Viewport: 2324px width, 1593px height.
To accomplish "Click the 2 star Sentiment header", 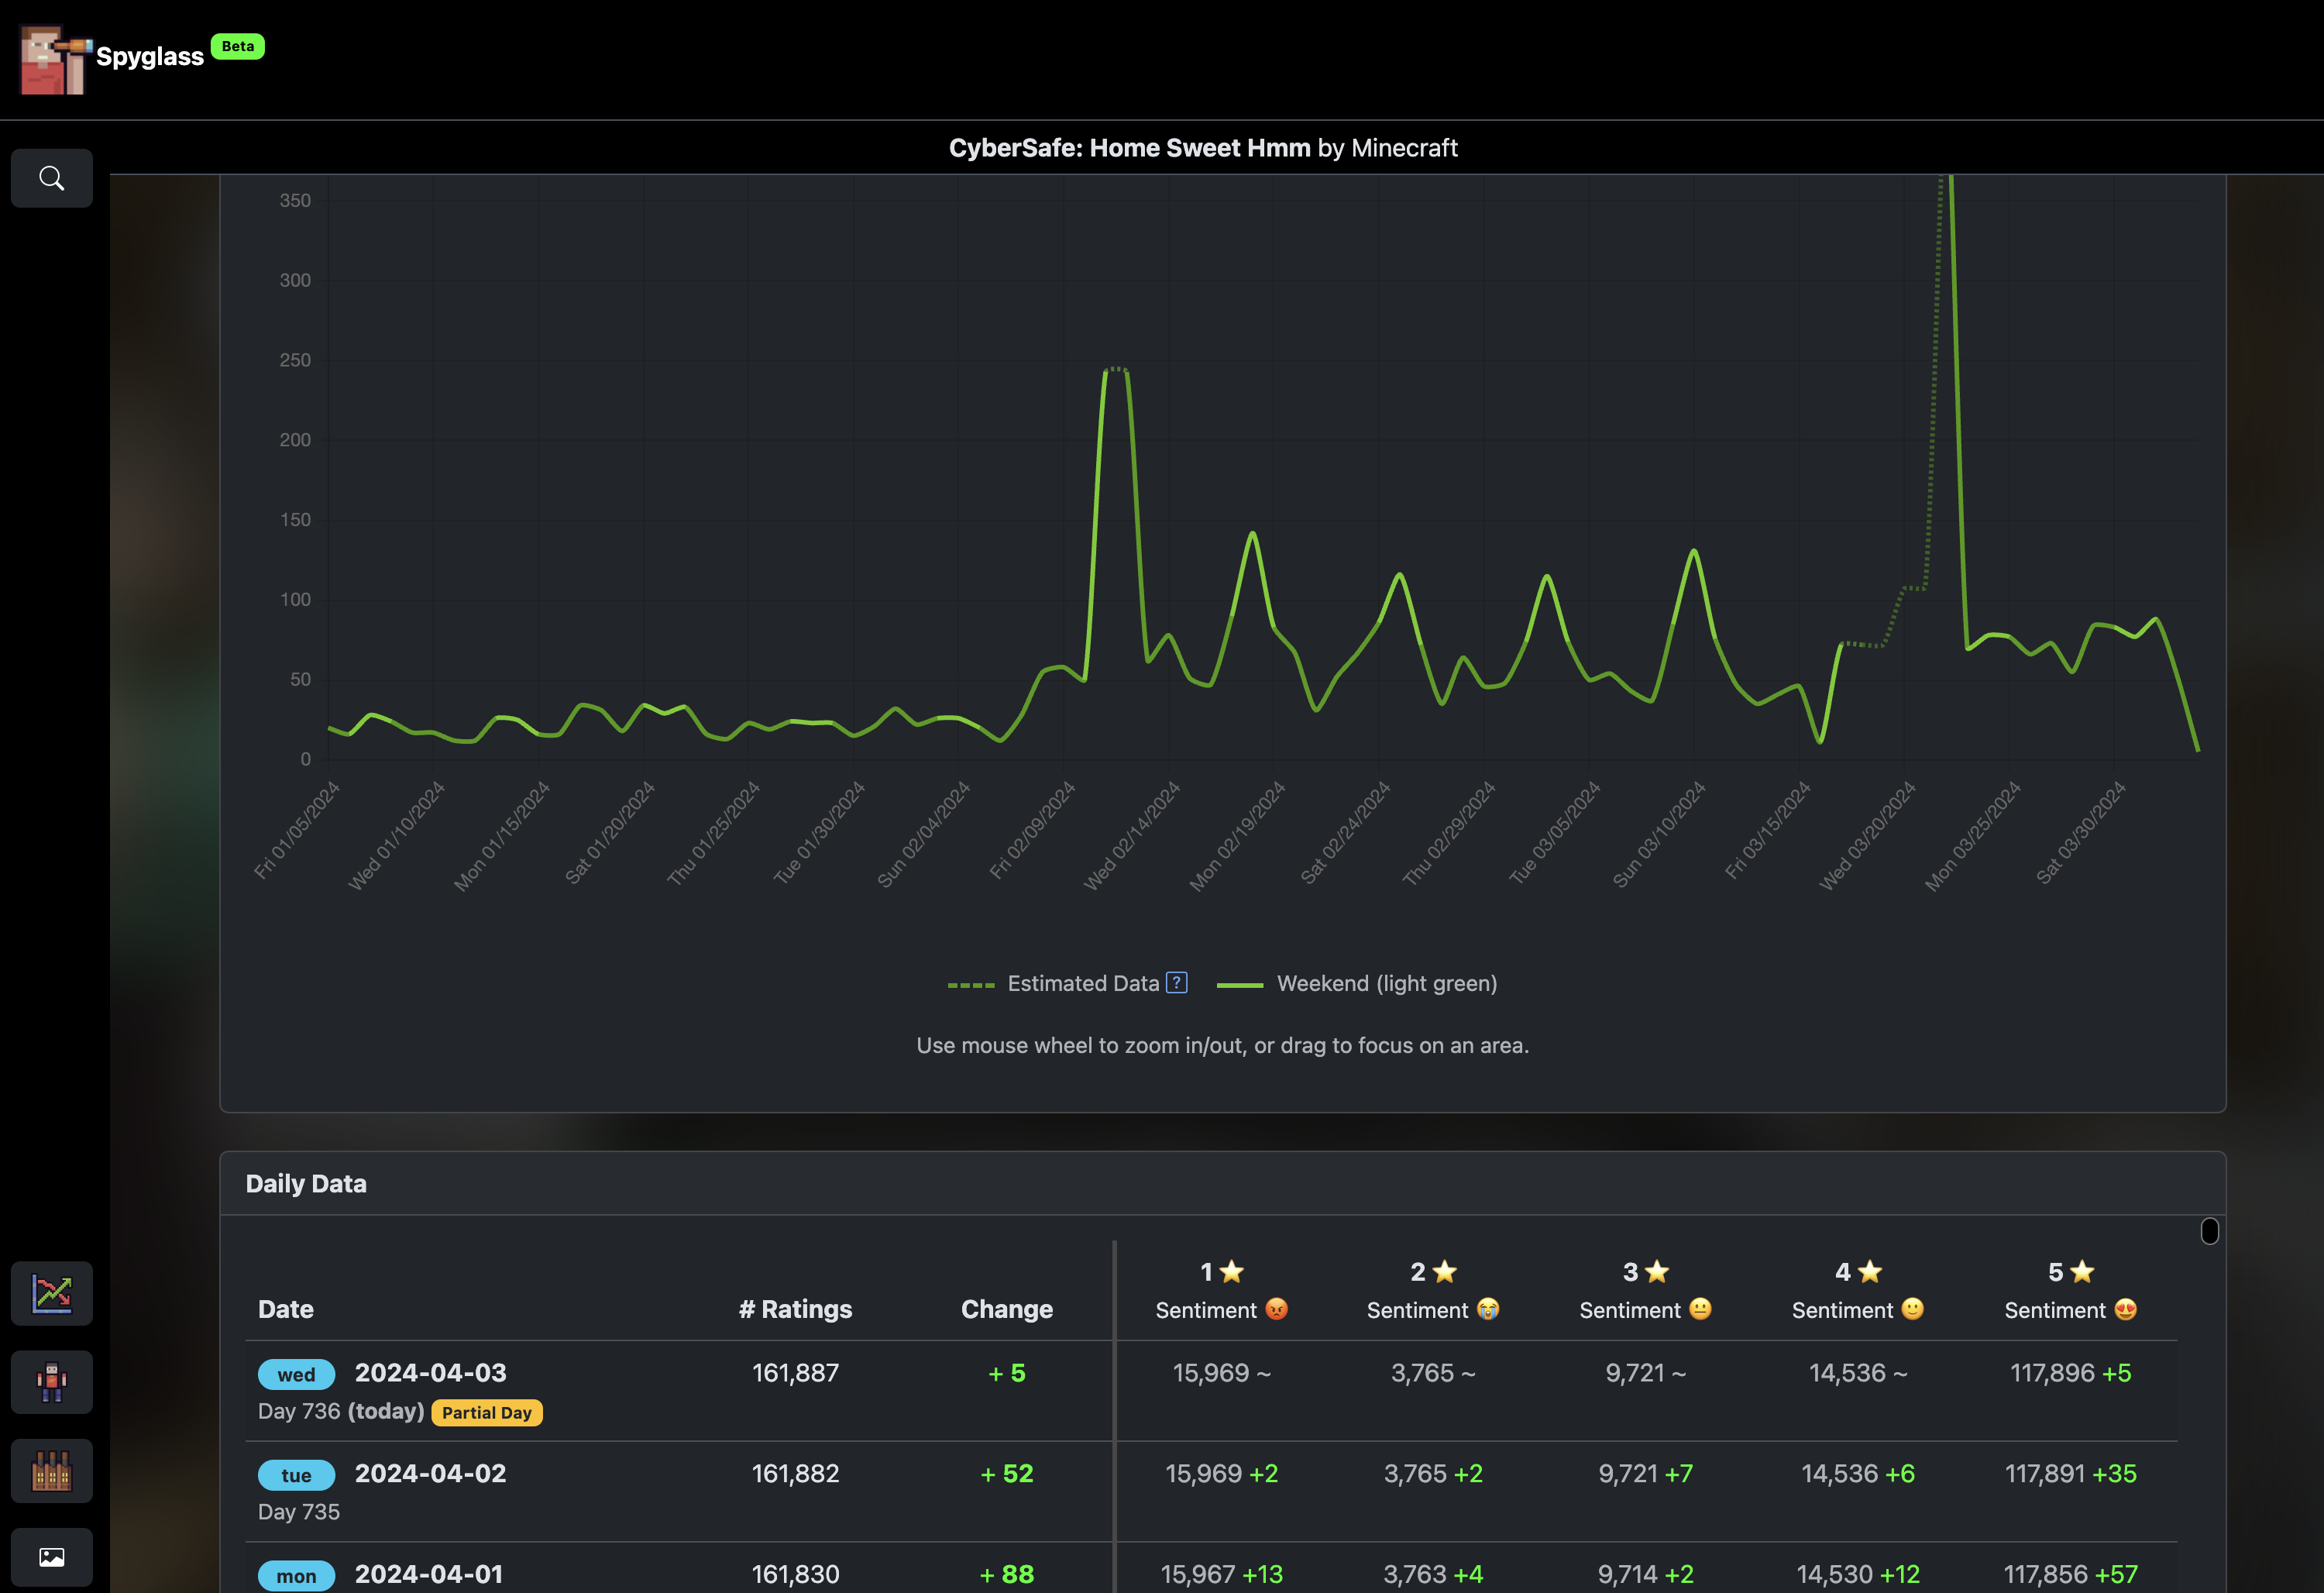I will (1434, 1290).
